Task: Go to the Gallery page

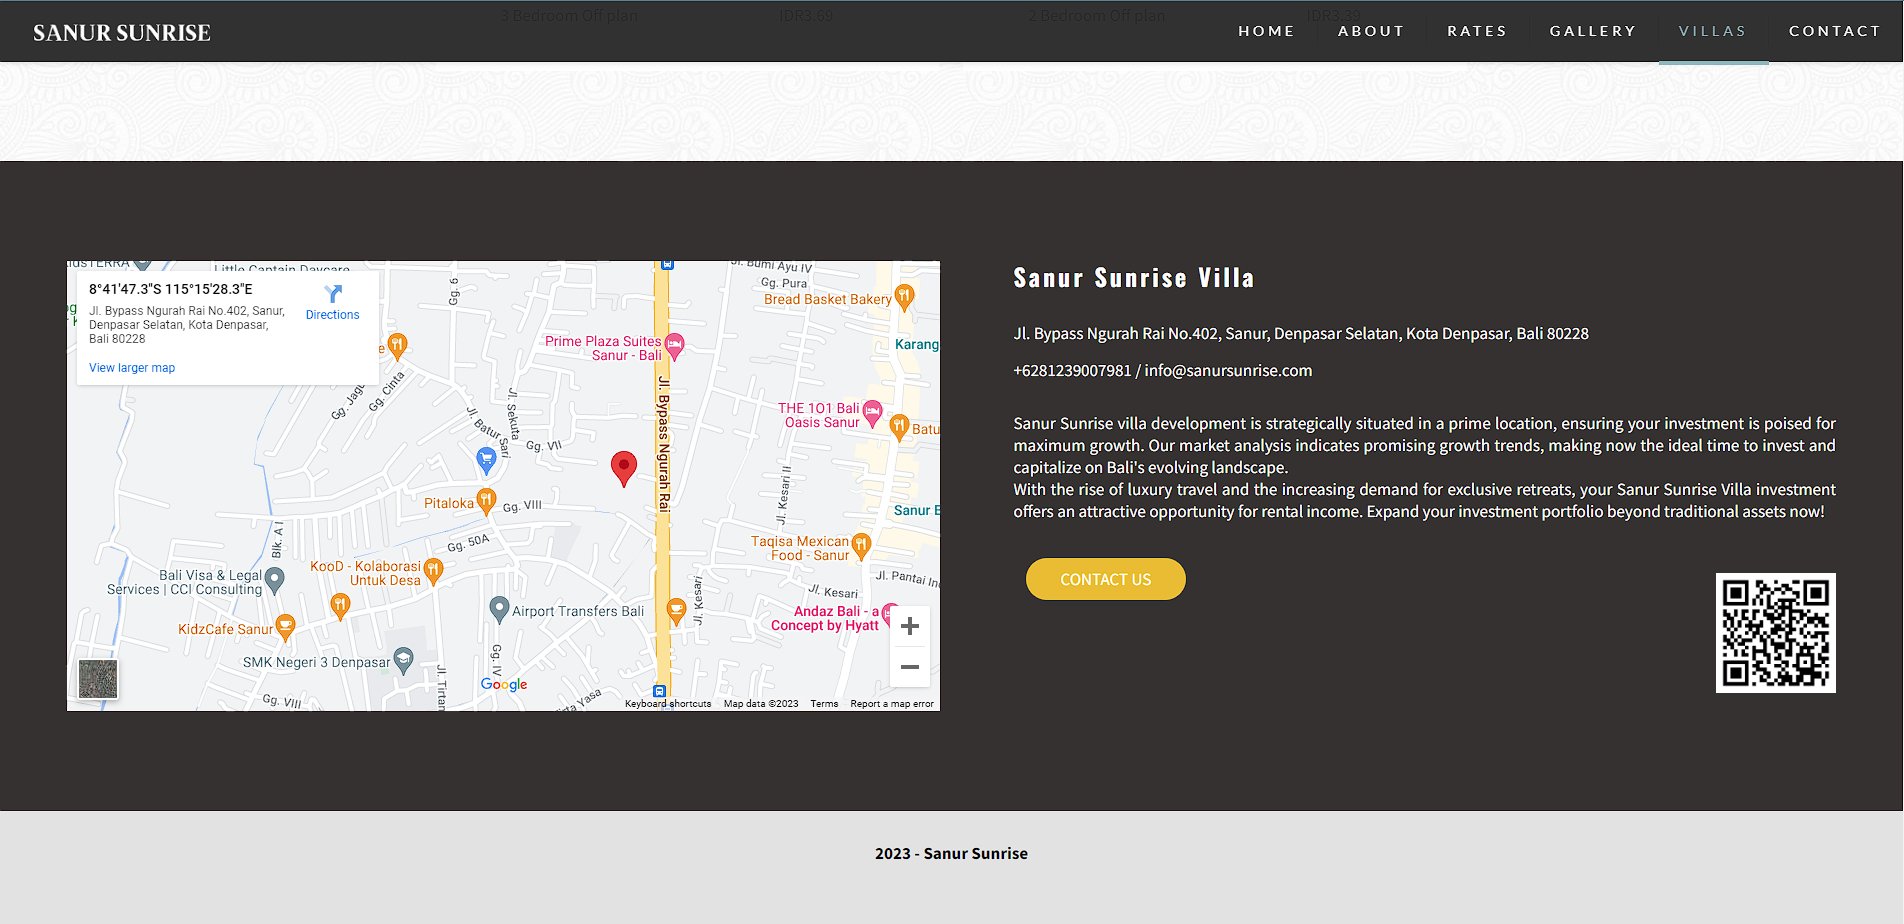Action: pos(1592,31)
